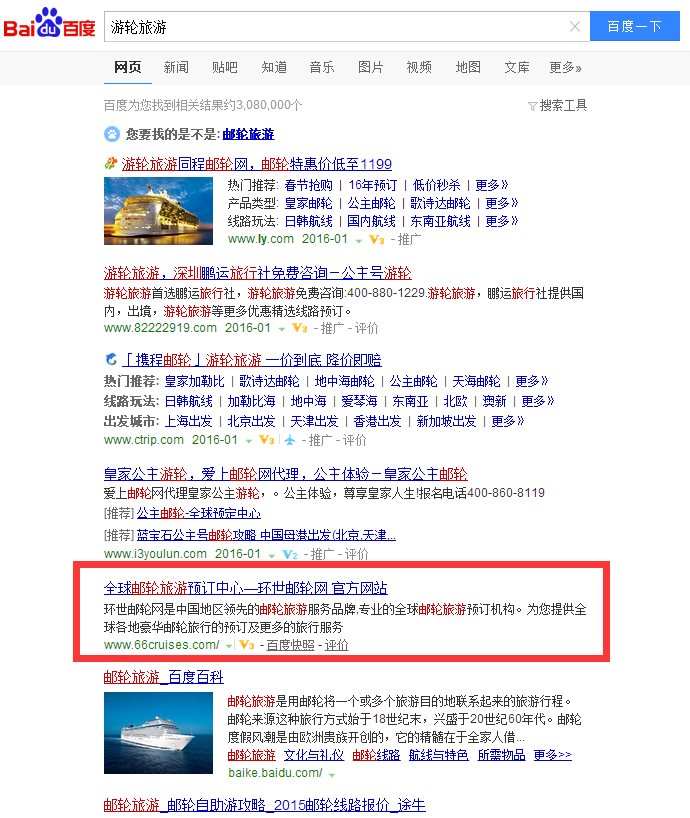Open 国内航线 route link

point(371,221)
